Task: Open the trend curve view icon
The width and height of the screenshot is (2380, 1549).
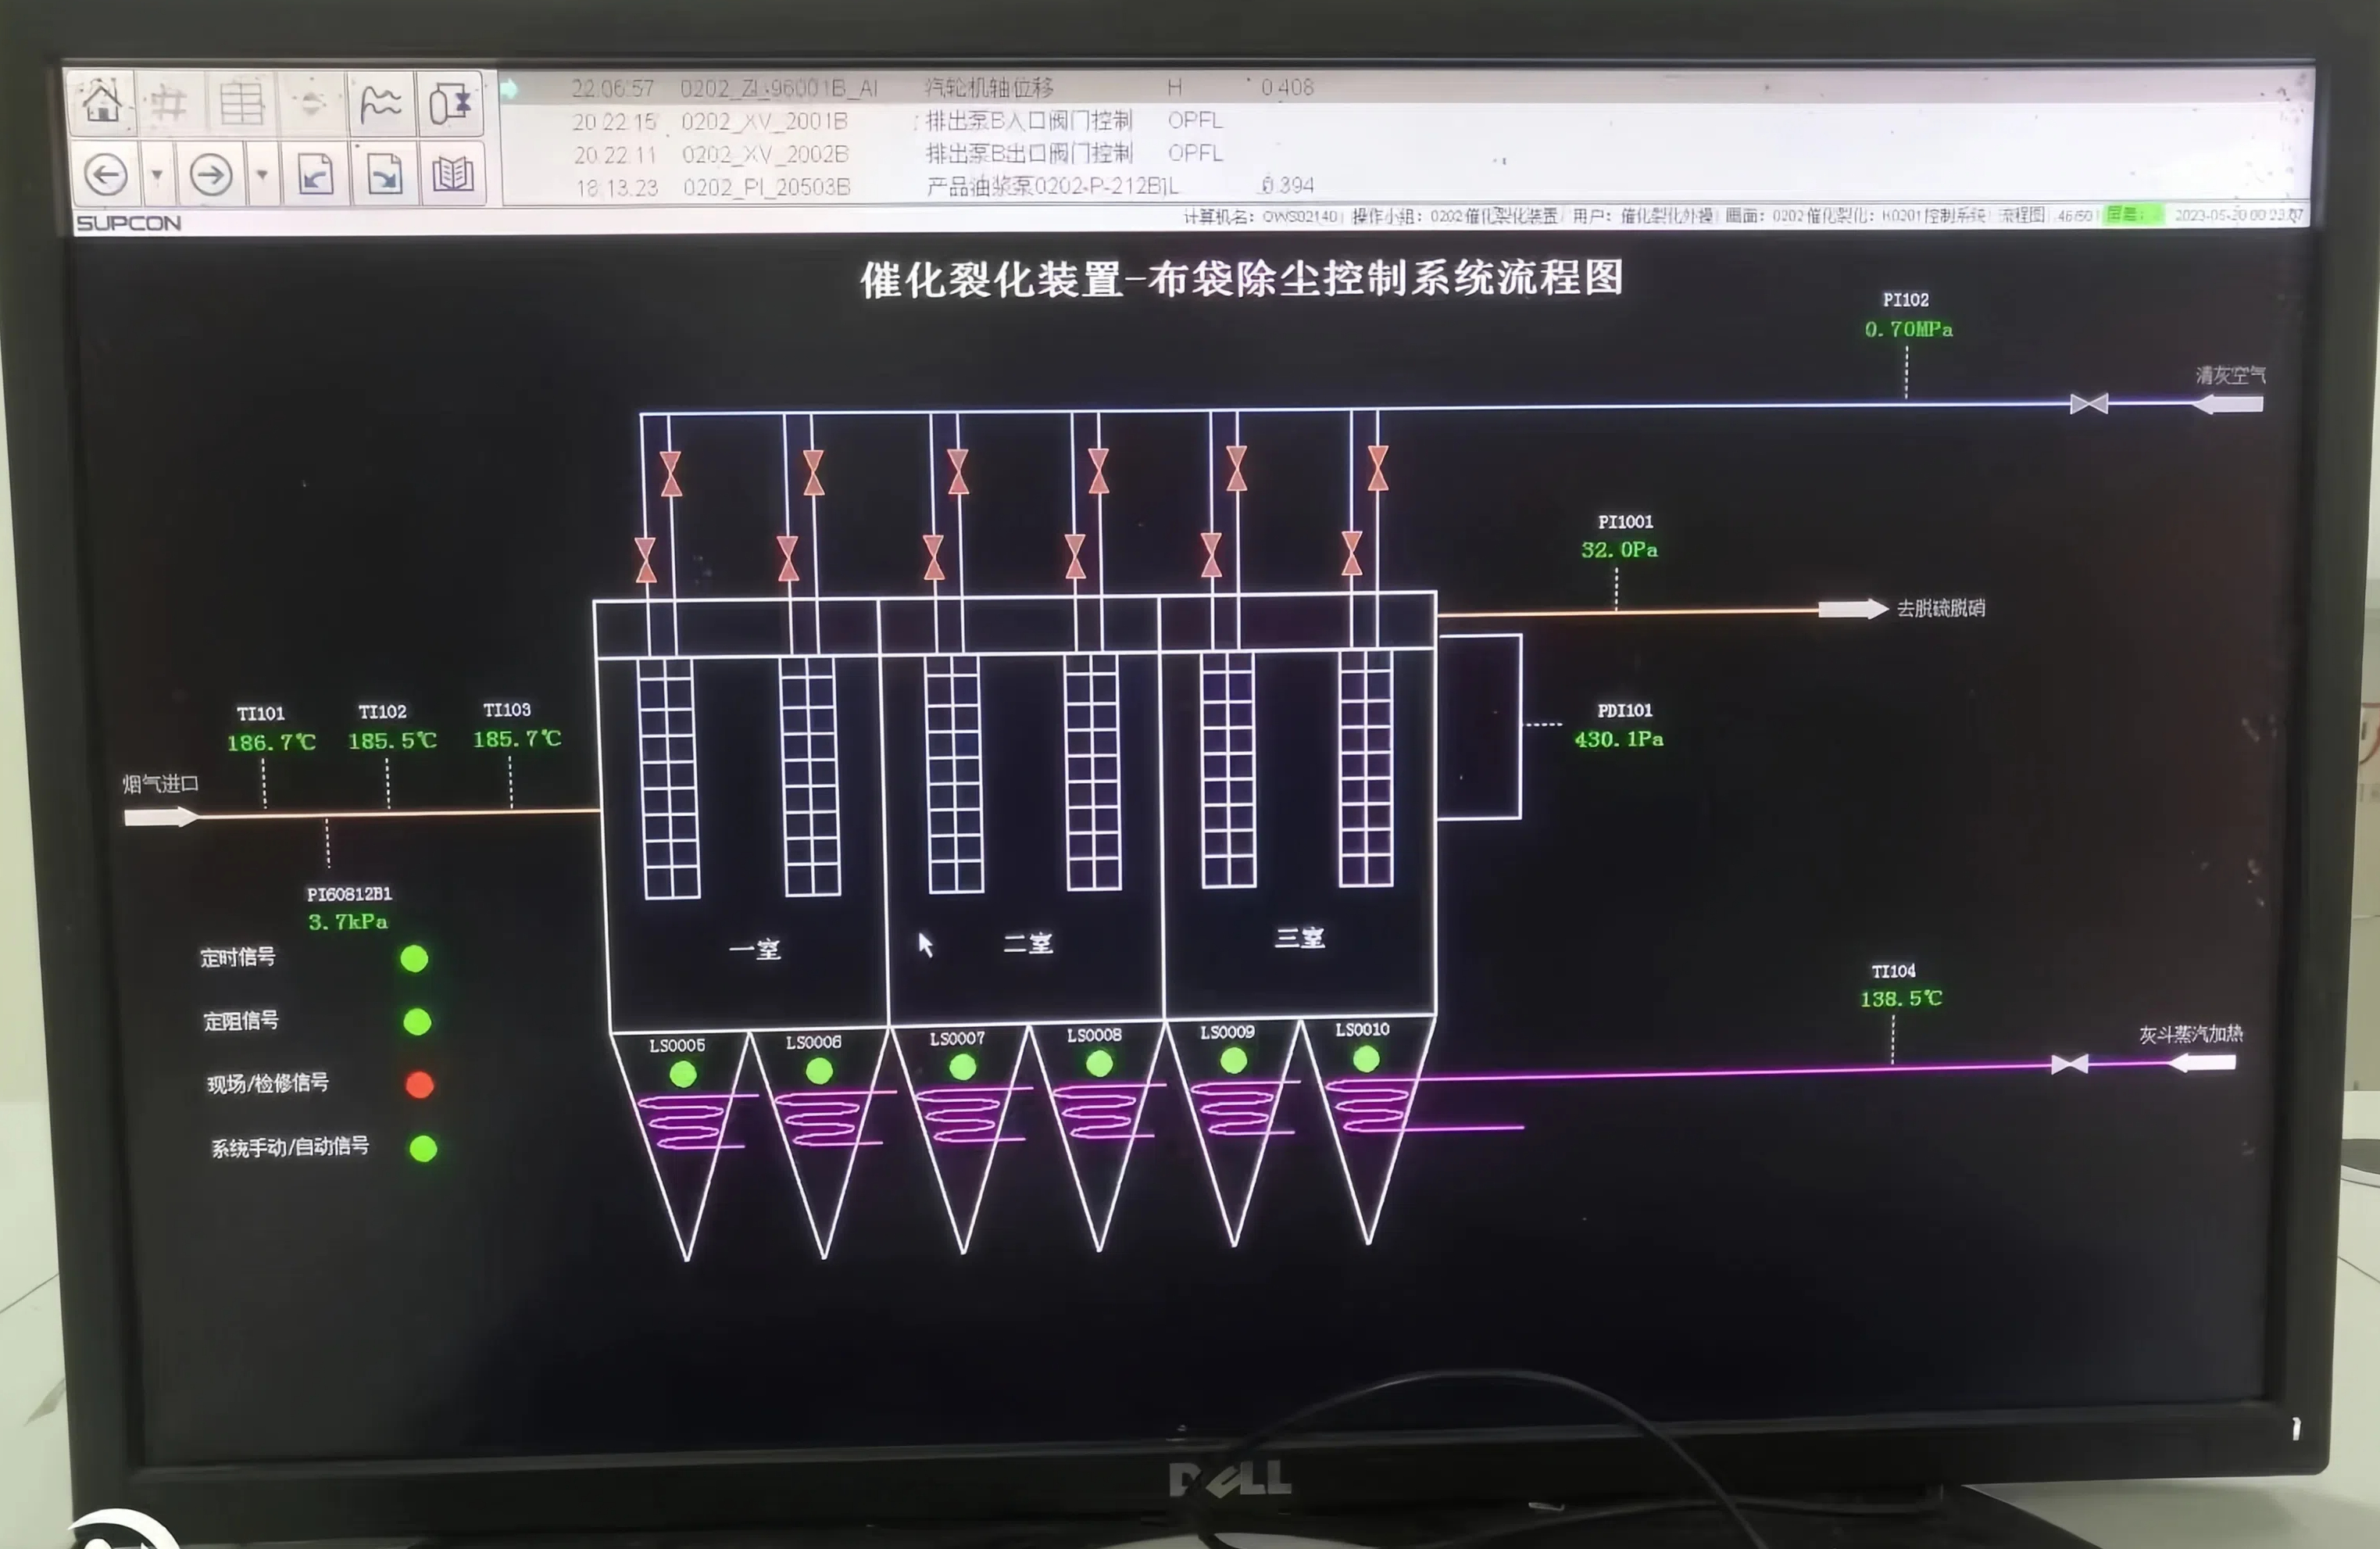Action: (381, 103)
